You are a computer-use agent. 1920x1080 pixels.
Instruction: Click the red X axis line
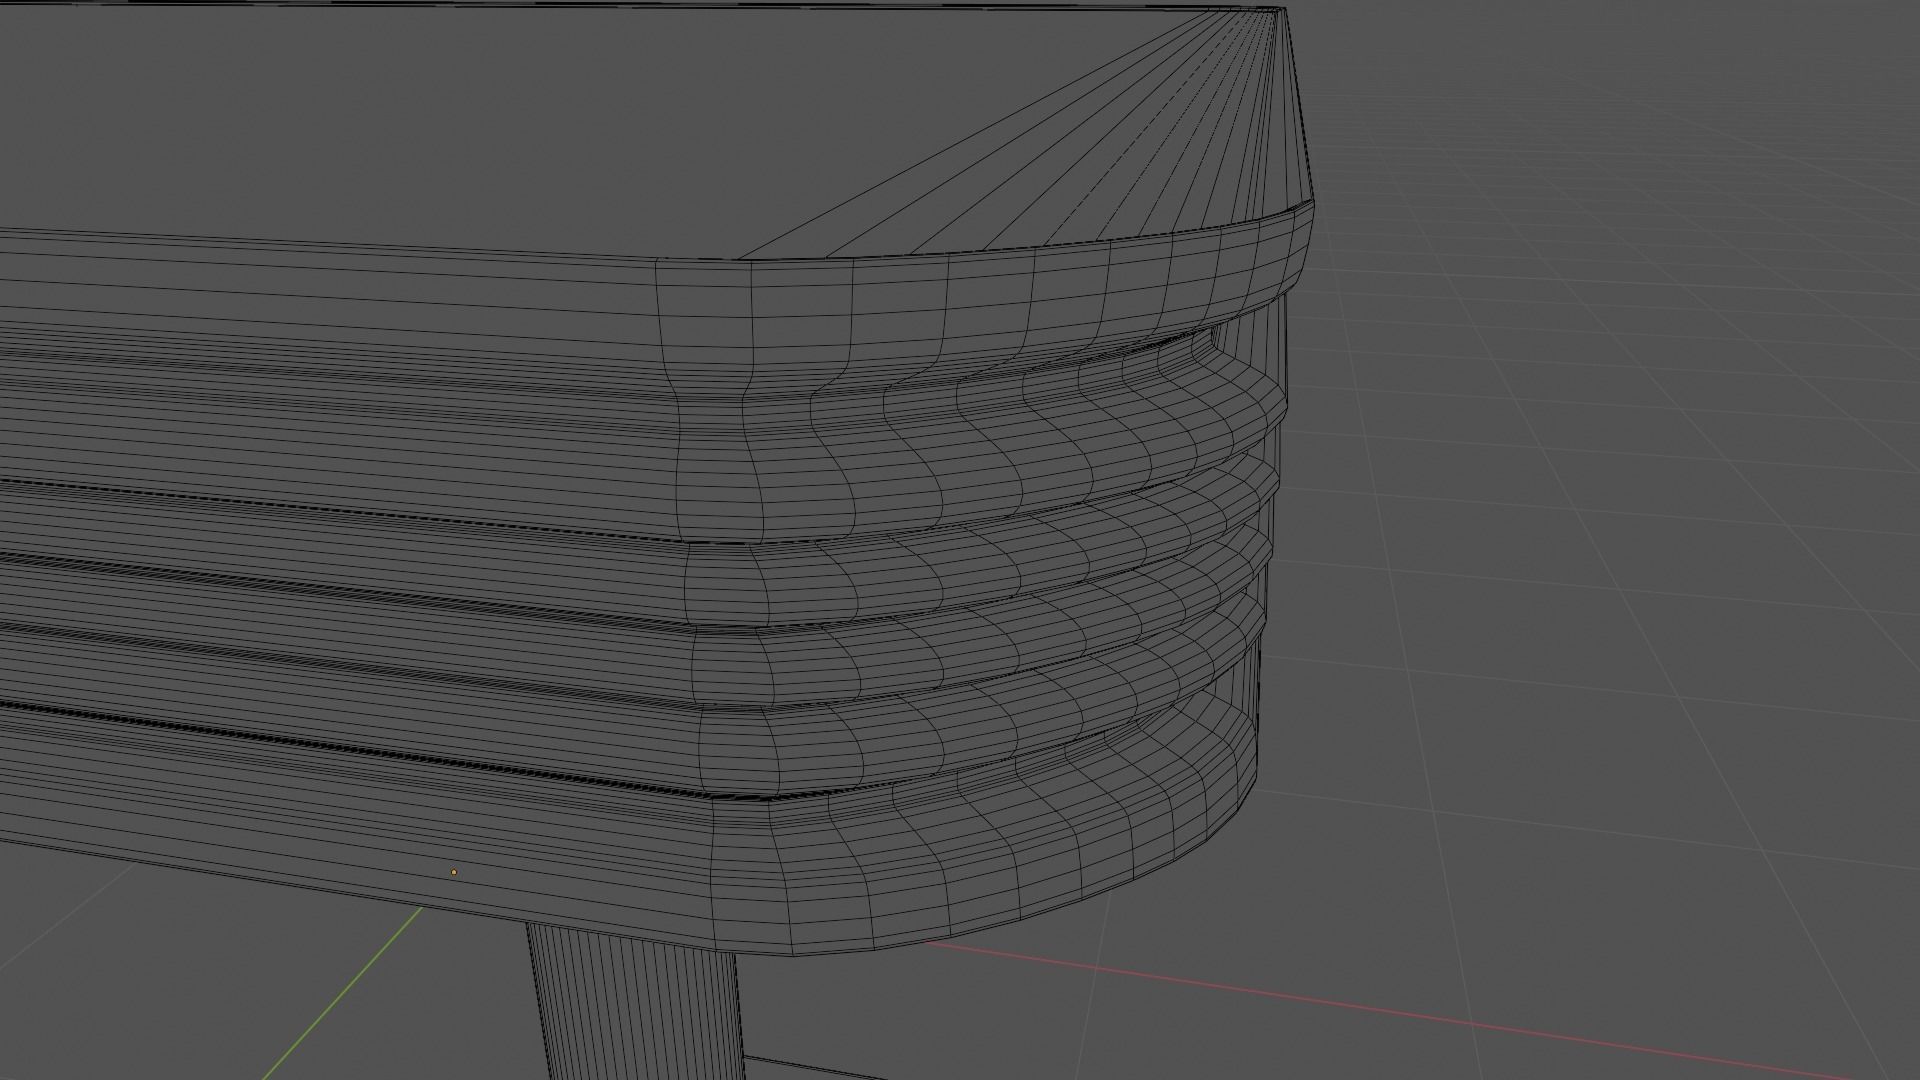click(1400, 1013)
